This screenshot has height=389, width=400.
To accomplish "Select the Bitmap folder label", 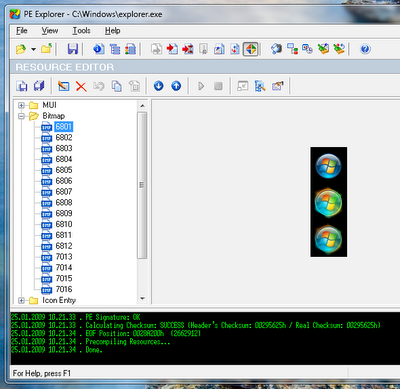I will [x=53, y=116].
